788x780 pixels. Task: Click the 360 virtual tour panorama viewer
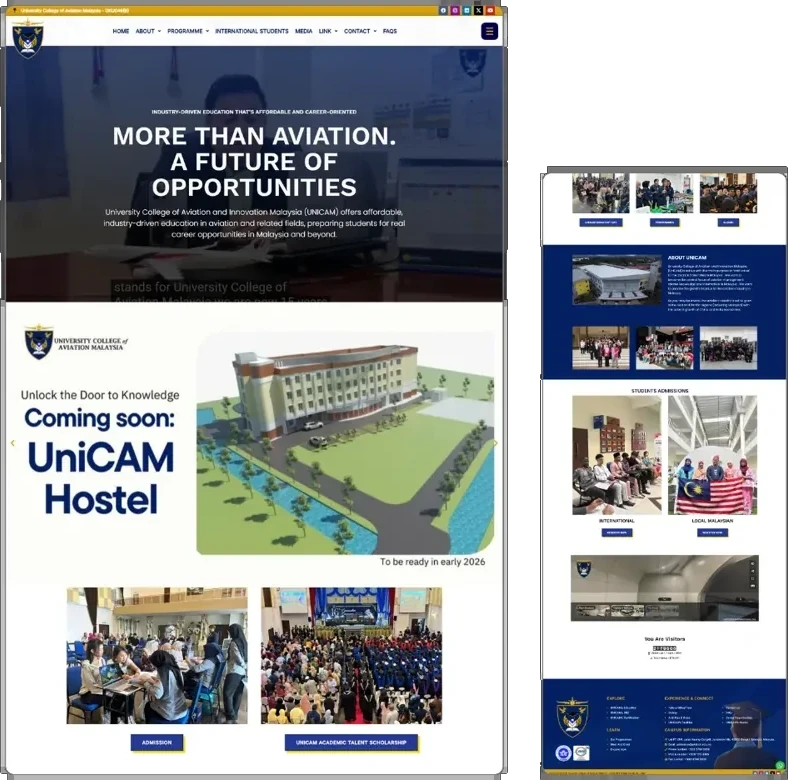pos(664,588)
